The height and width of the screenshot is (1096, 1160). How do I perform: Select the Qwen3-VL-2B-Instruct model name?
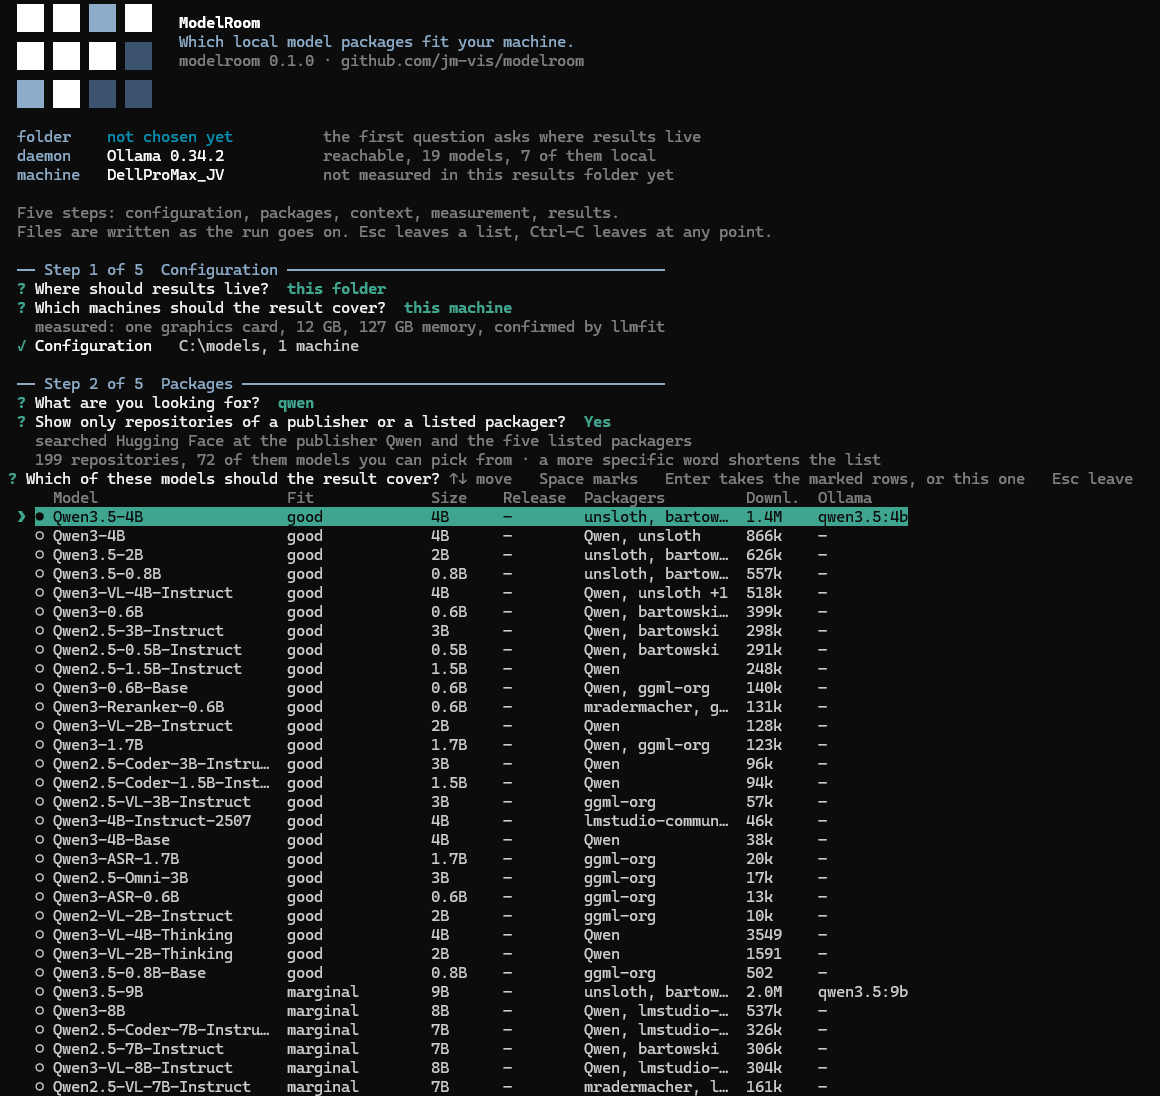click(x=143, y=726)
